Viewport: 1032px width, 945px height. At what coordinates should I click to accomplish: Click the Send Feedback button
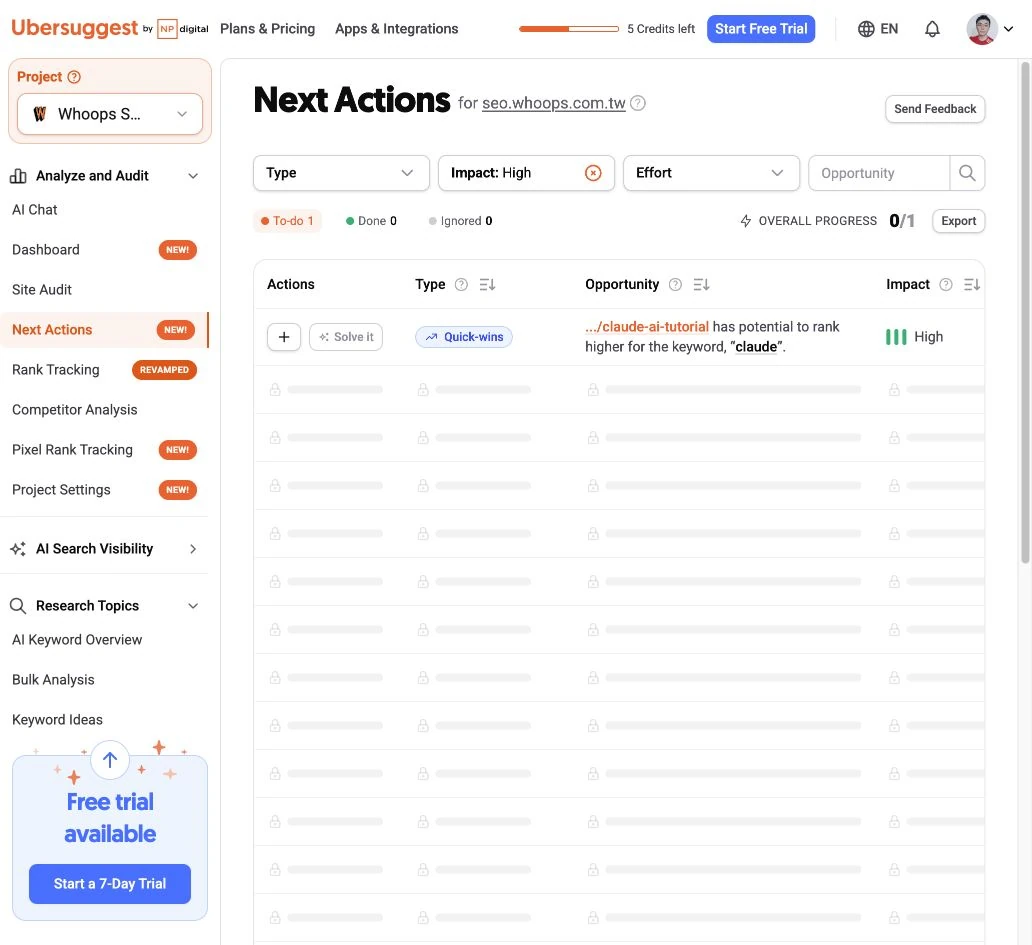[x=935, y=109]
